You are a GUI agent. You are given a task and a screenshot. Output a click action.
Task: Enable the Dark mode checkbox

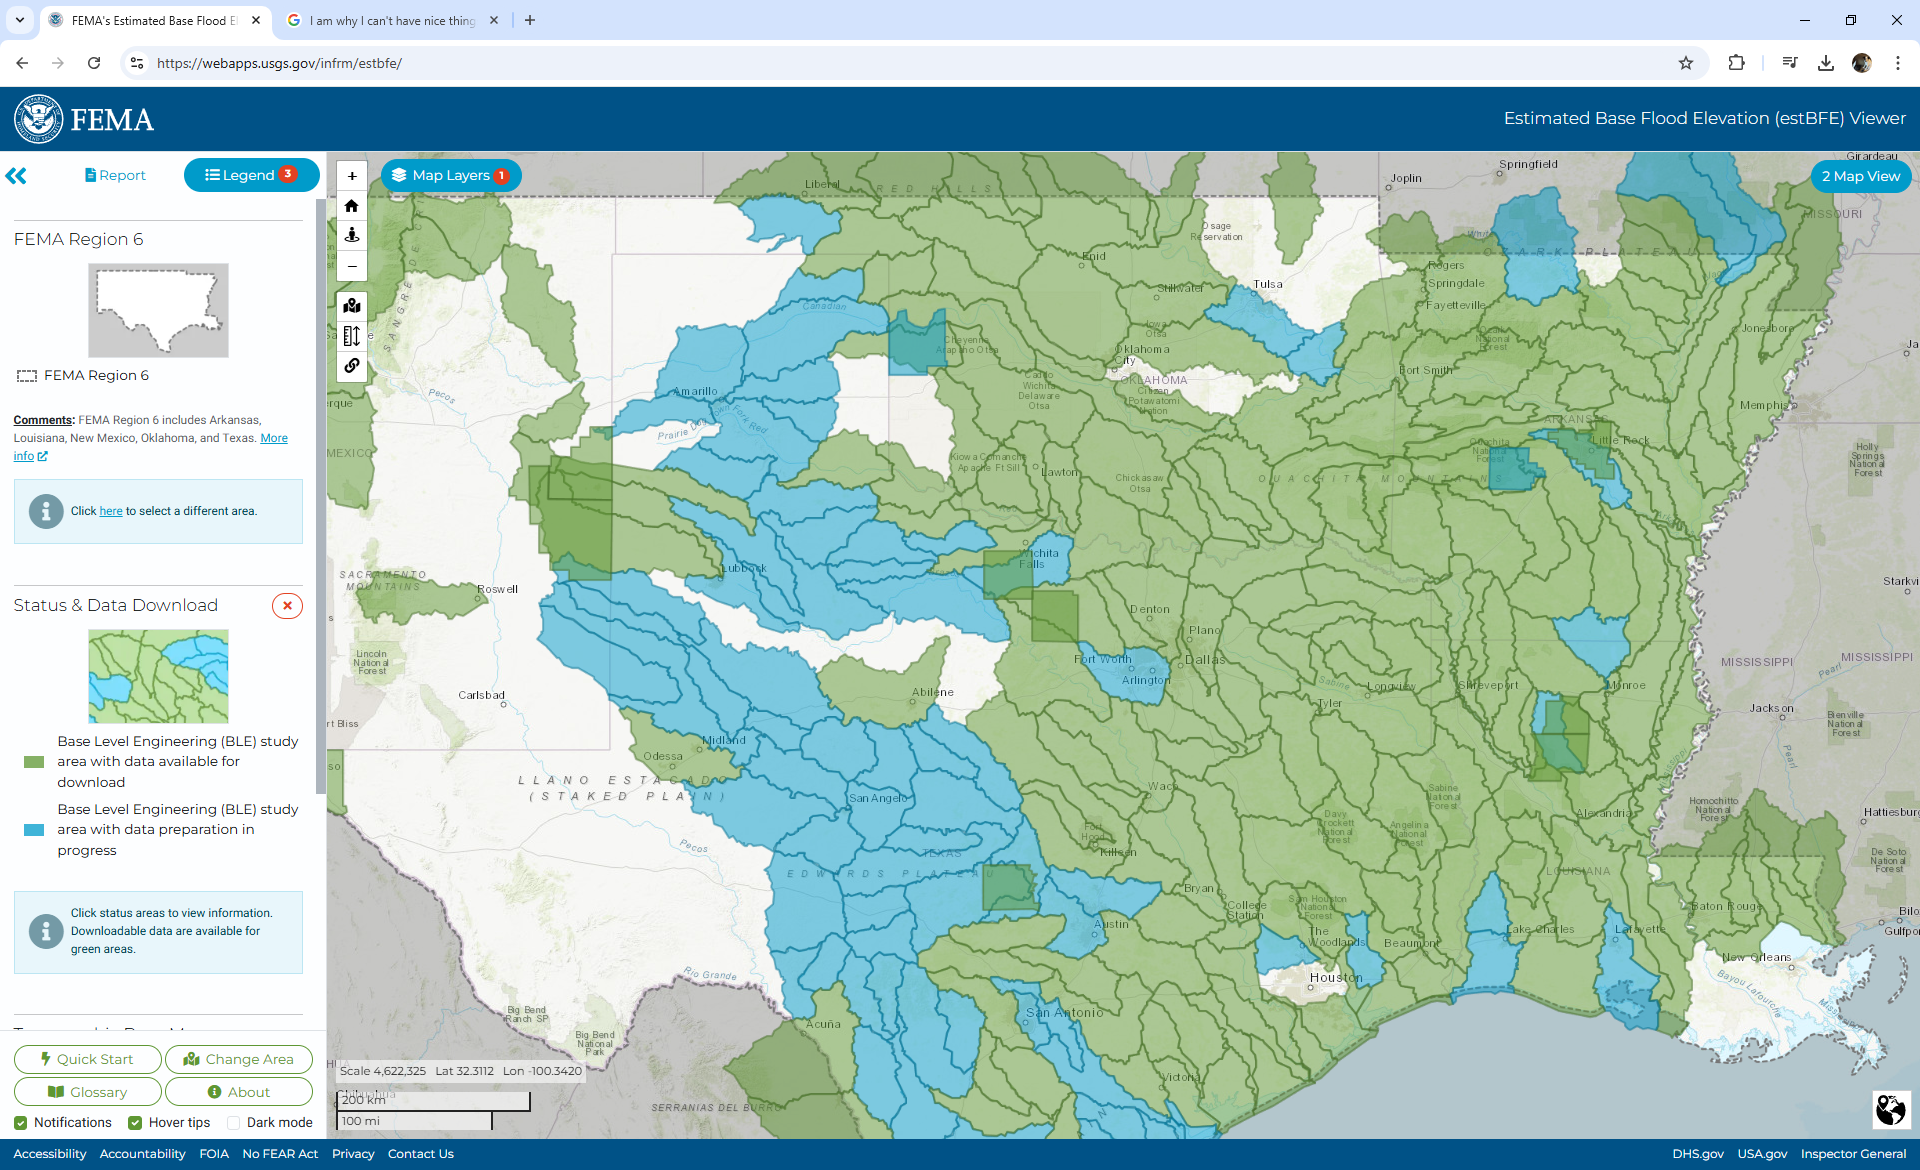click(234, 1123)
